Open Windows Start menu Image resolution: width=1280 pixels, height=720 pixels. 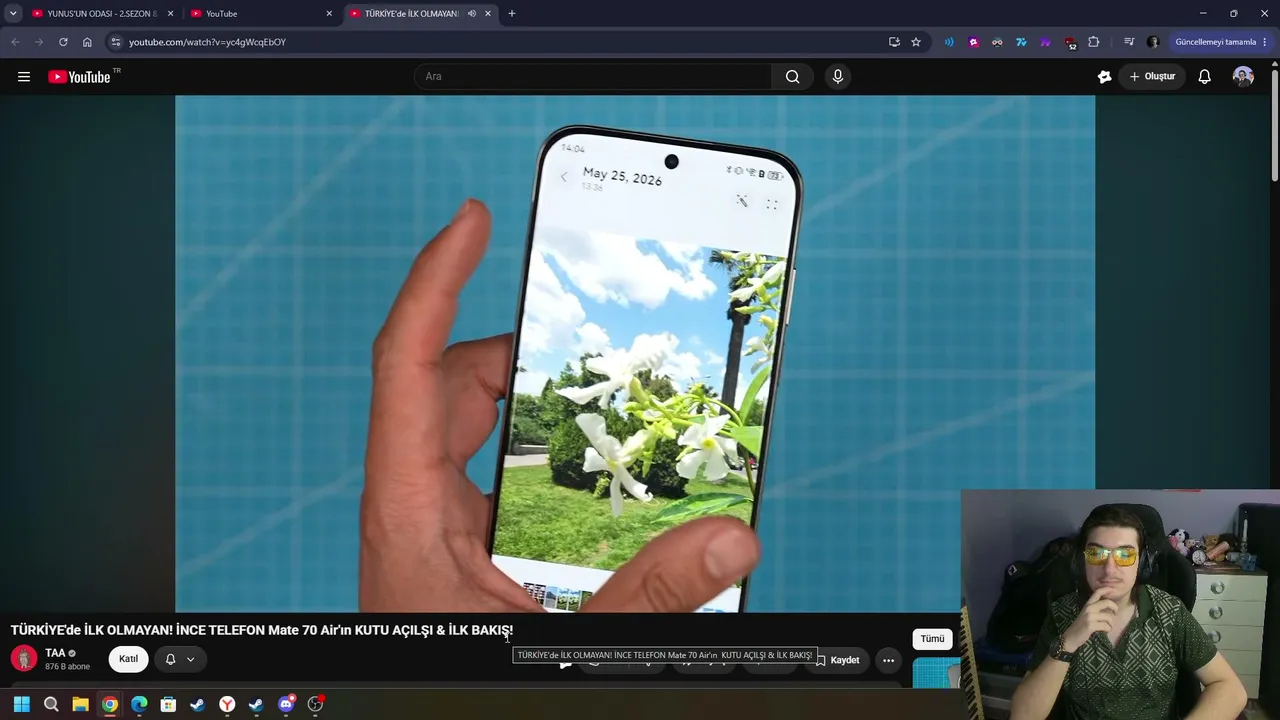[x=21, y=704]
